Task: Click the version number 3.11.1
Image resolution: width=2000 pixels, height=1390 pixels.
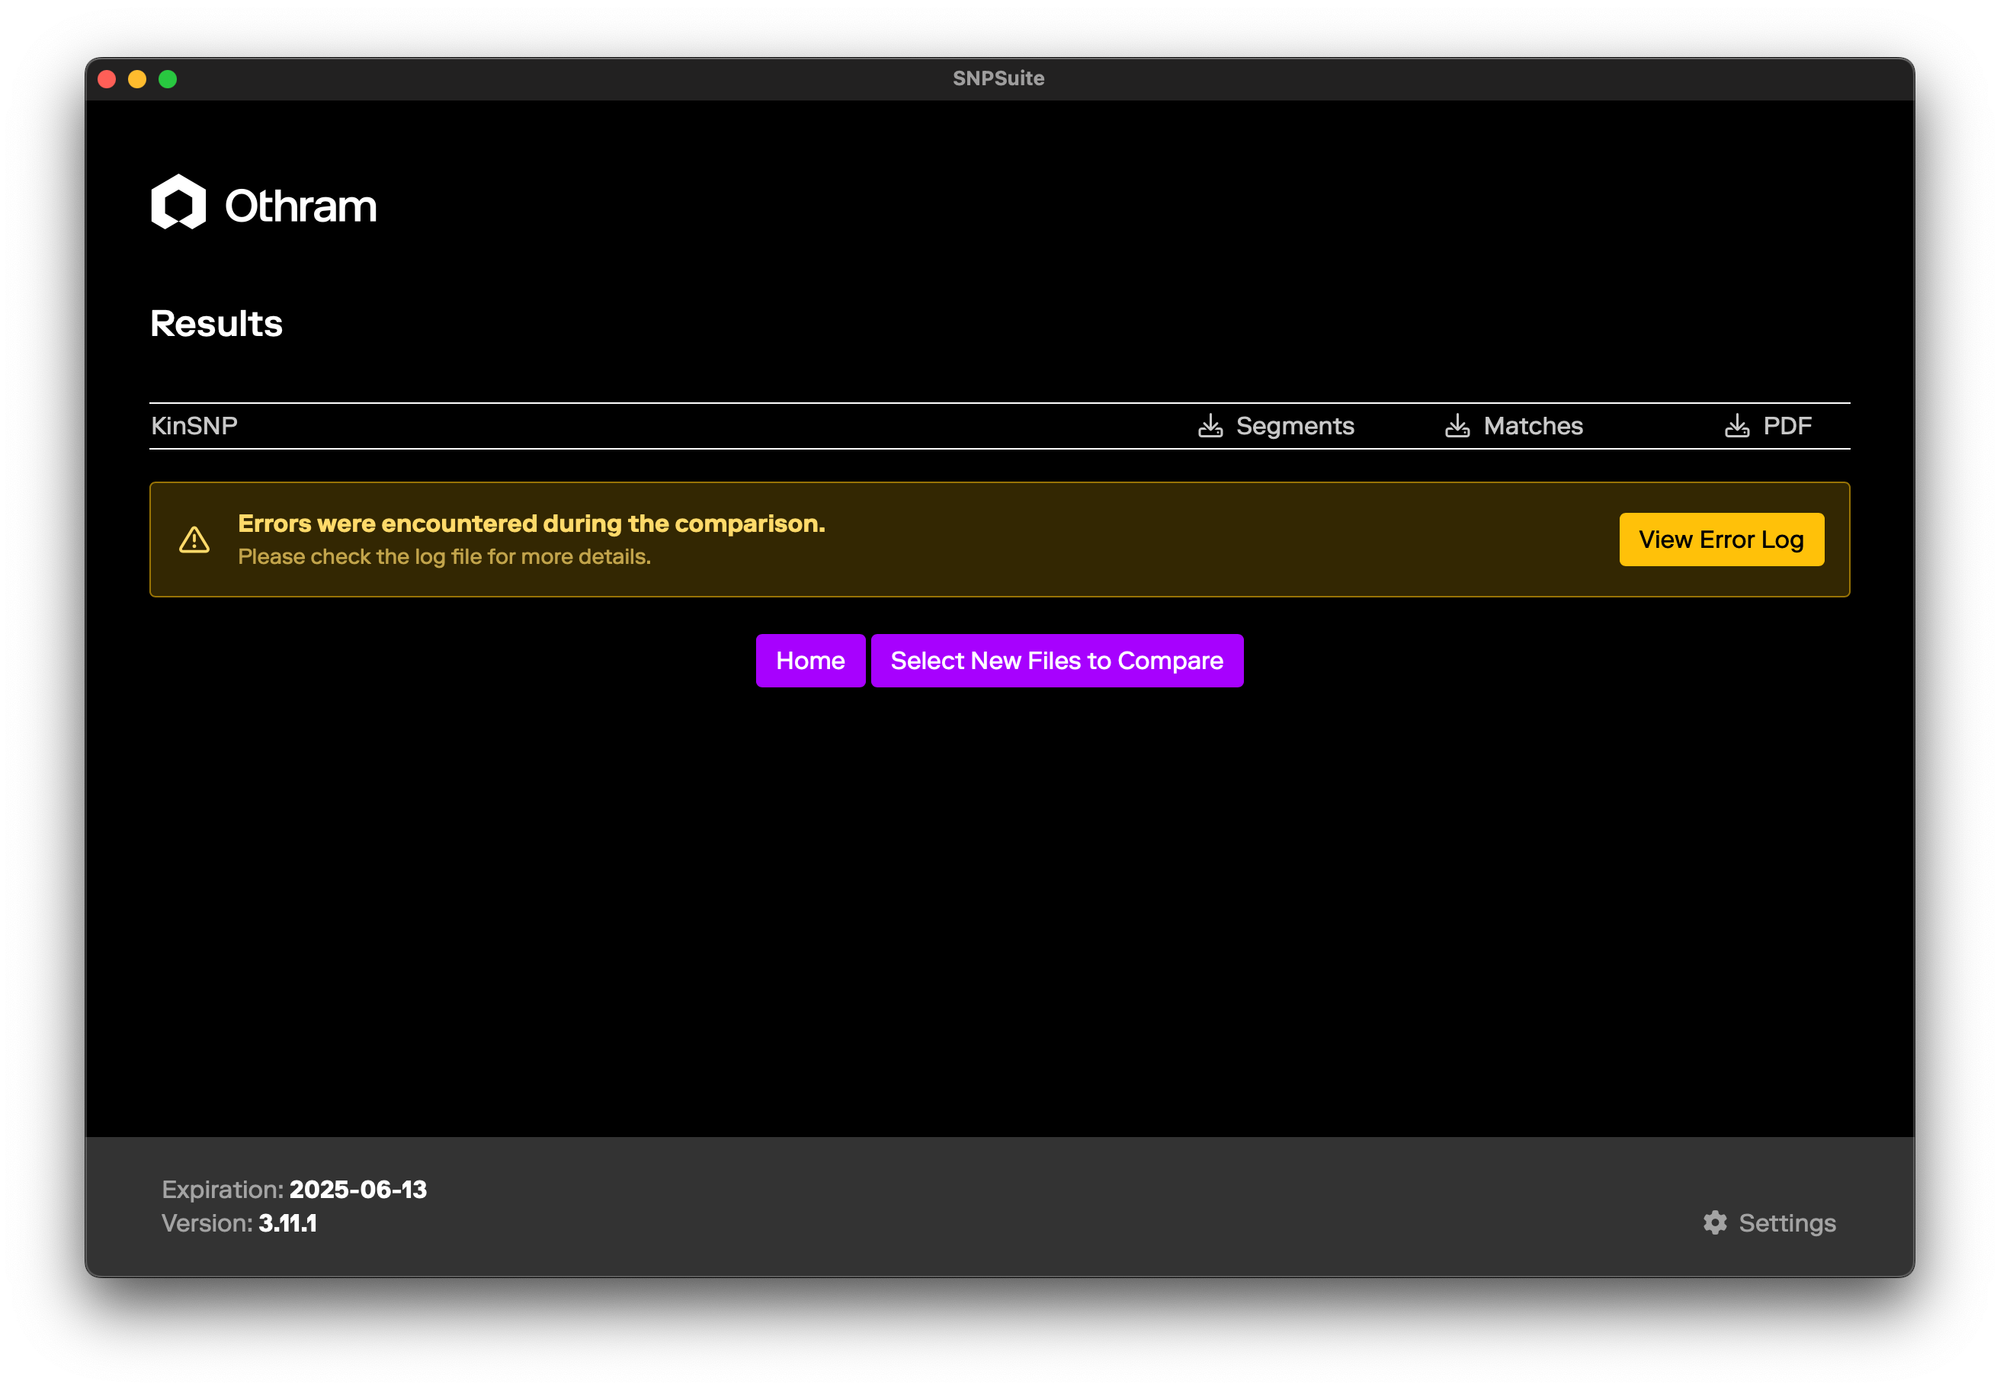Action: (288, 1223)
